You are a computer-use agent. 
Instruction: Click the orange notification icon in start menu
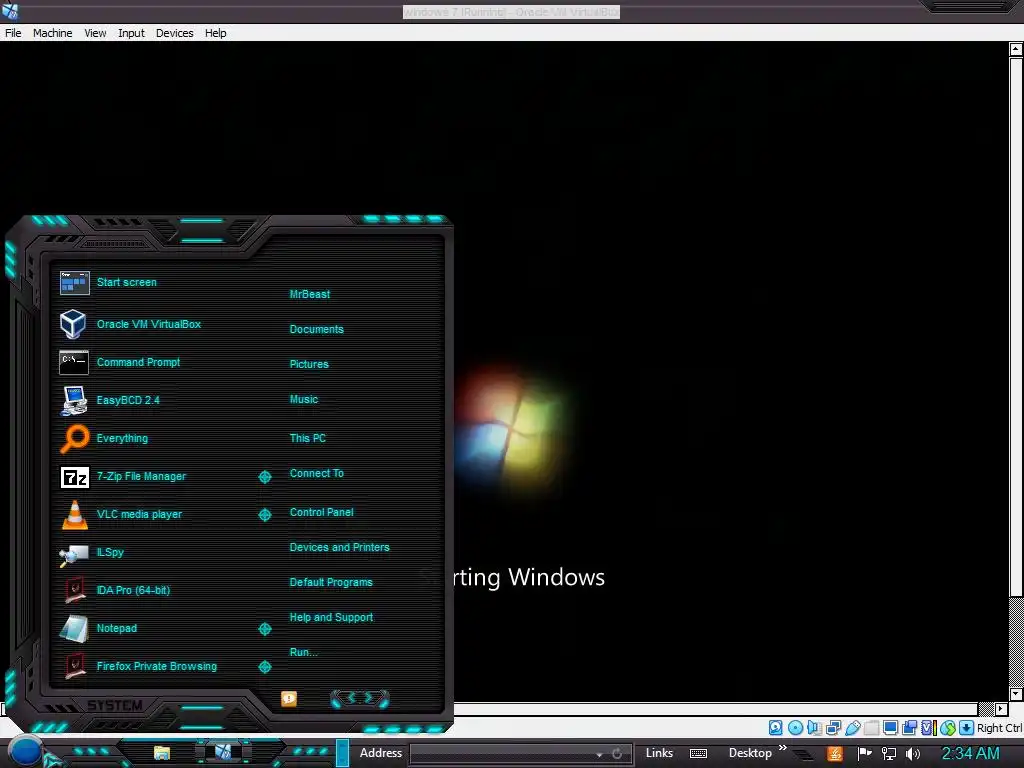289,699
